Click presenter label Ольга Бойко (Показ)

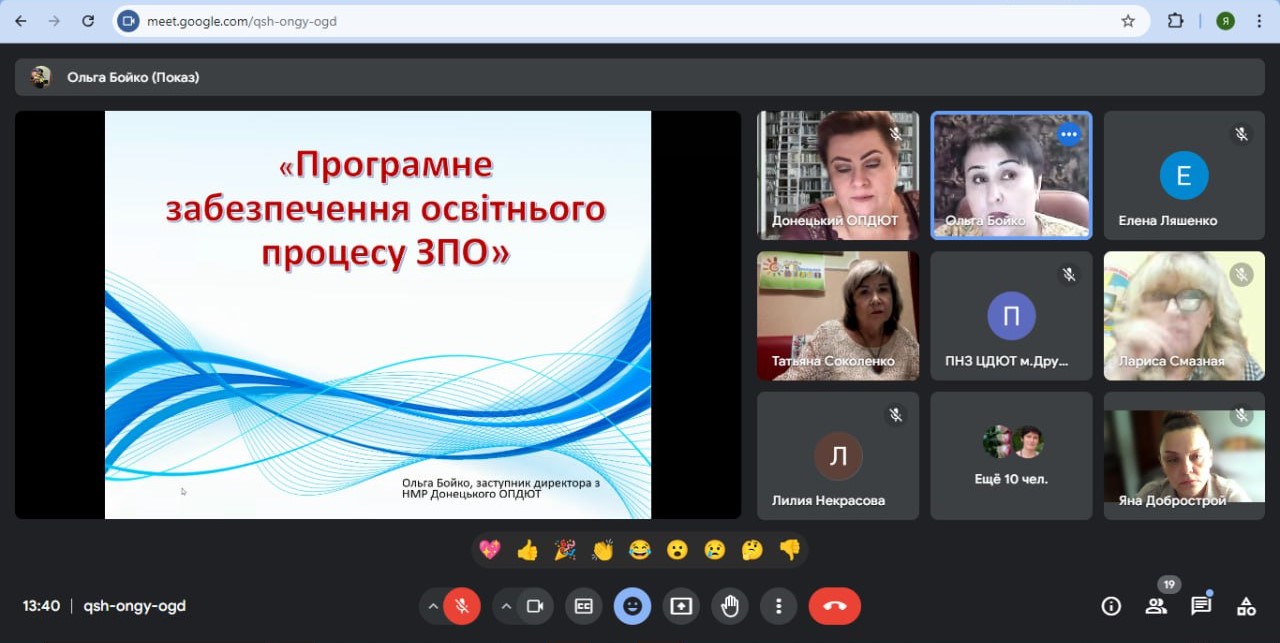click(x=133, y=77)
